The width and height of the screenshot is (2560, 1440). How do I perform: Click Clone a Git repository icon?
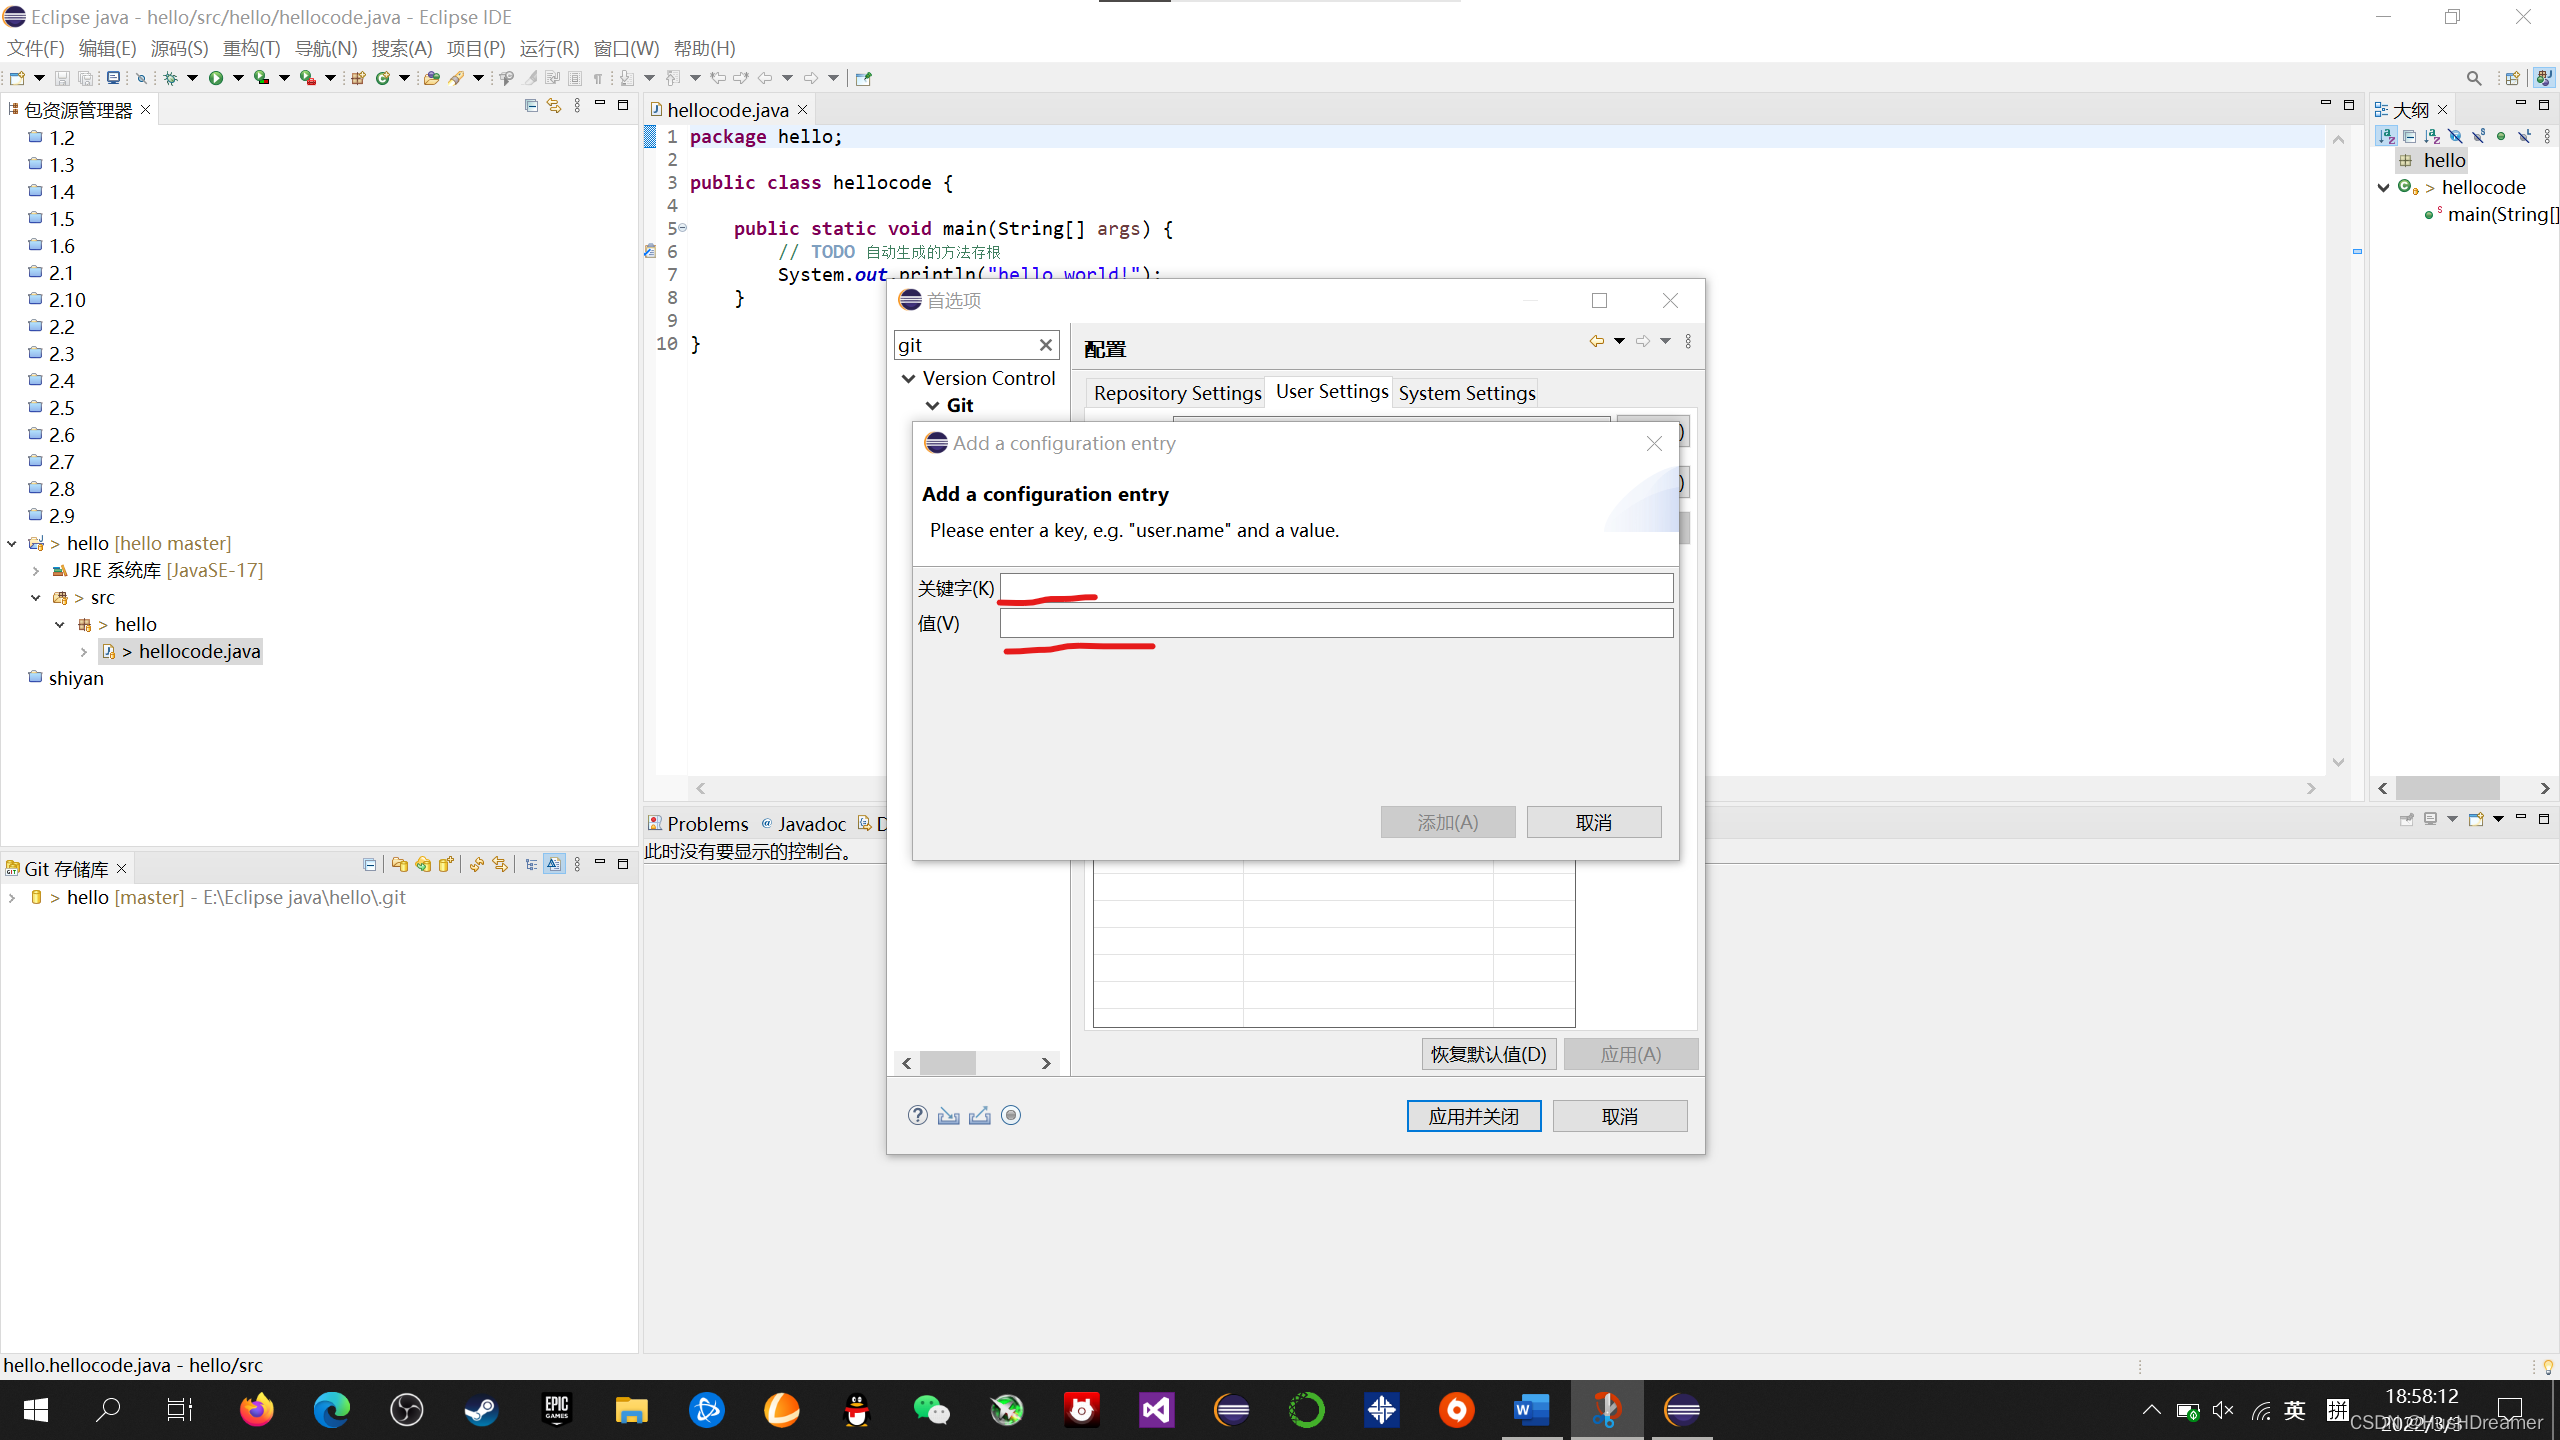click(423, 864)
